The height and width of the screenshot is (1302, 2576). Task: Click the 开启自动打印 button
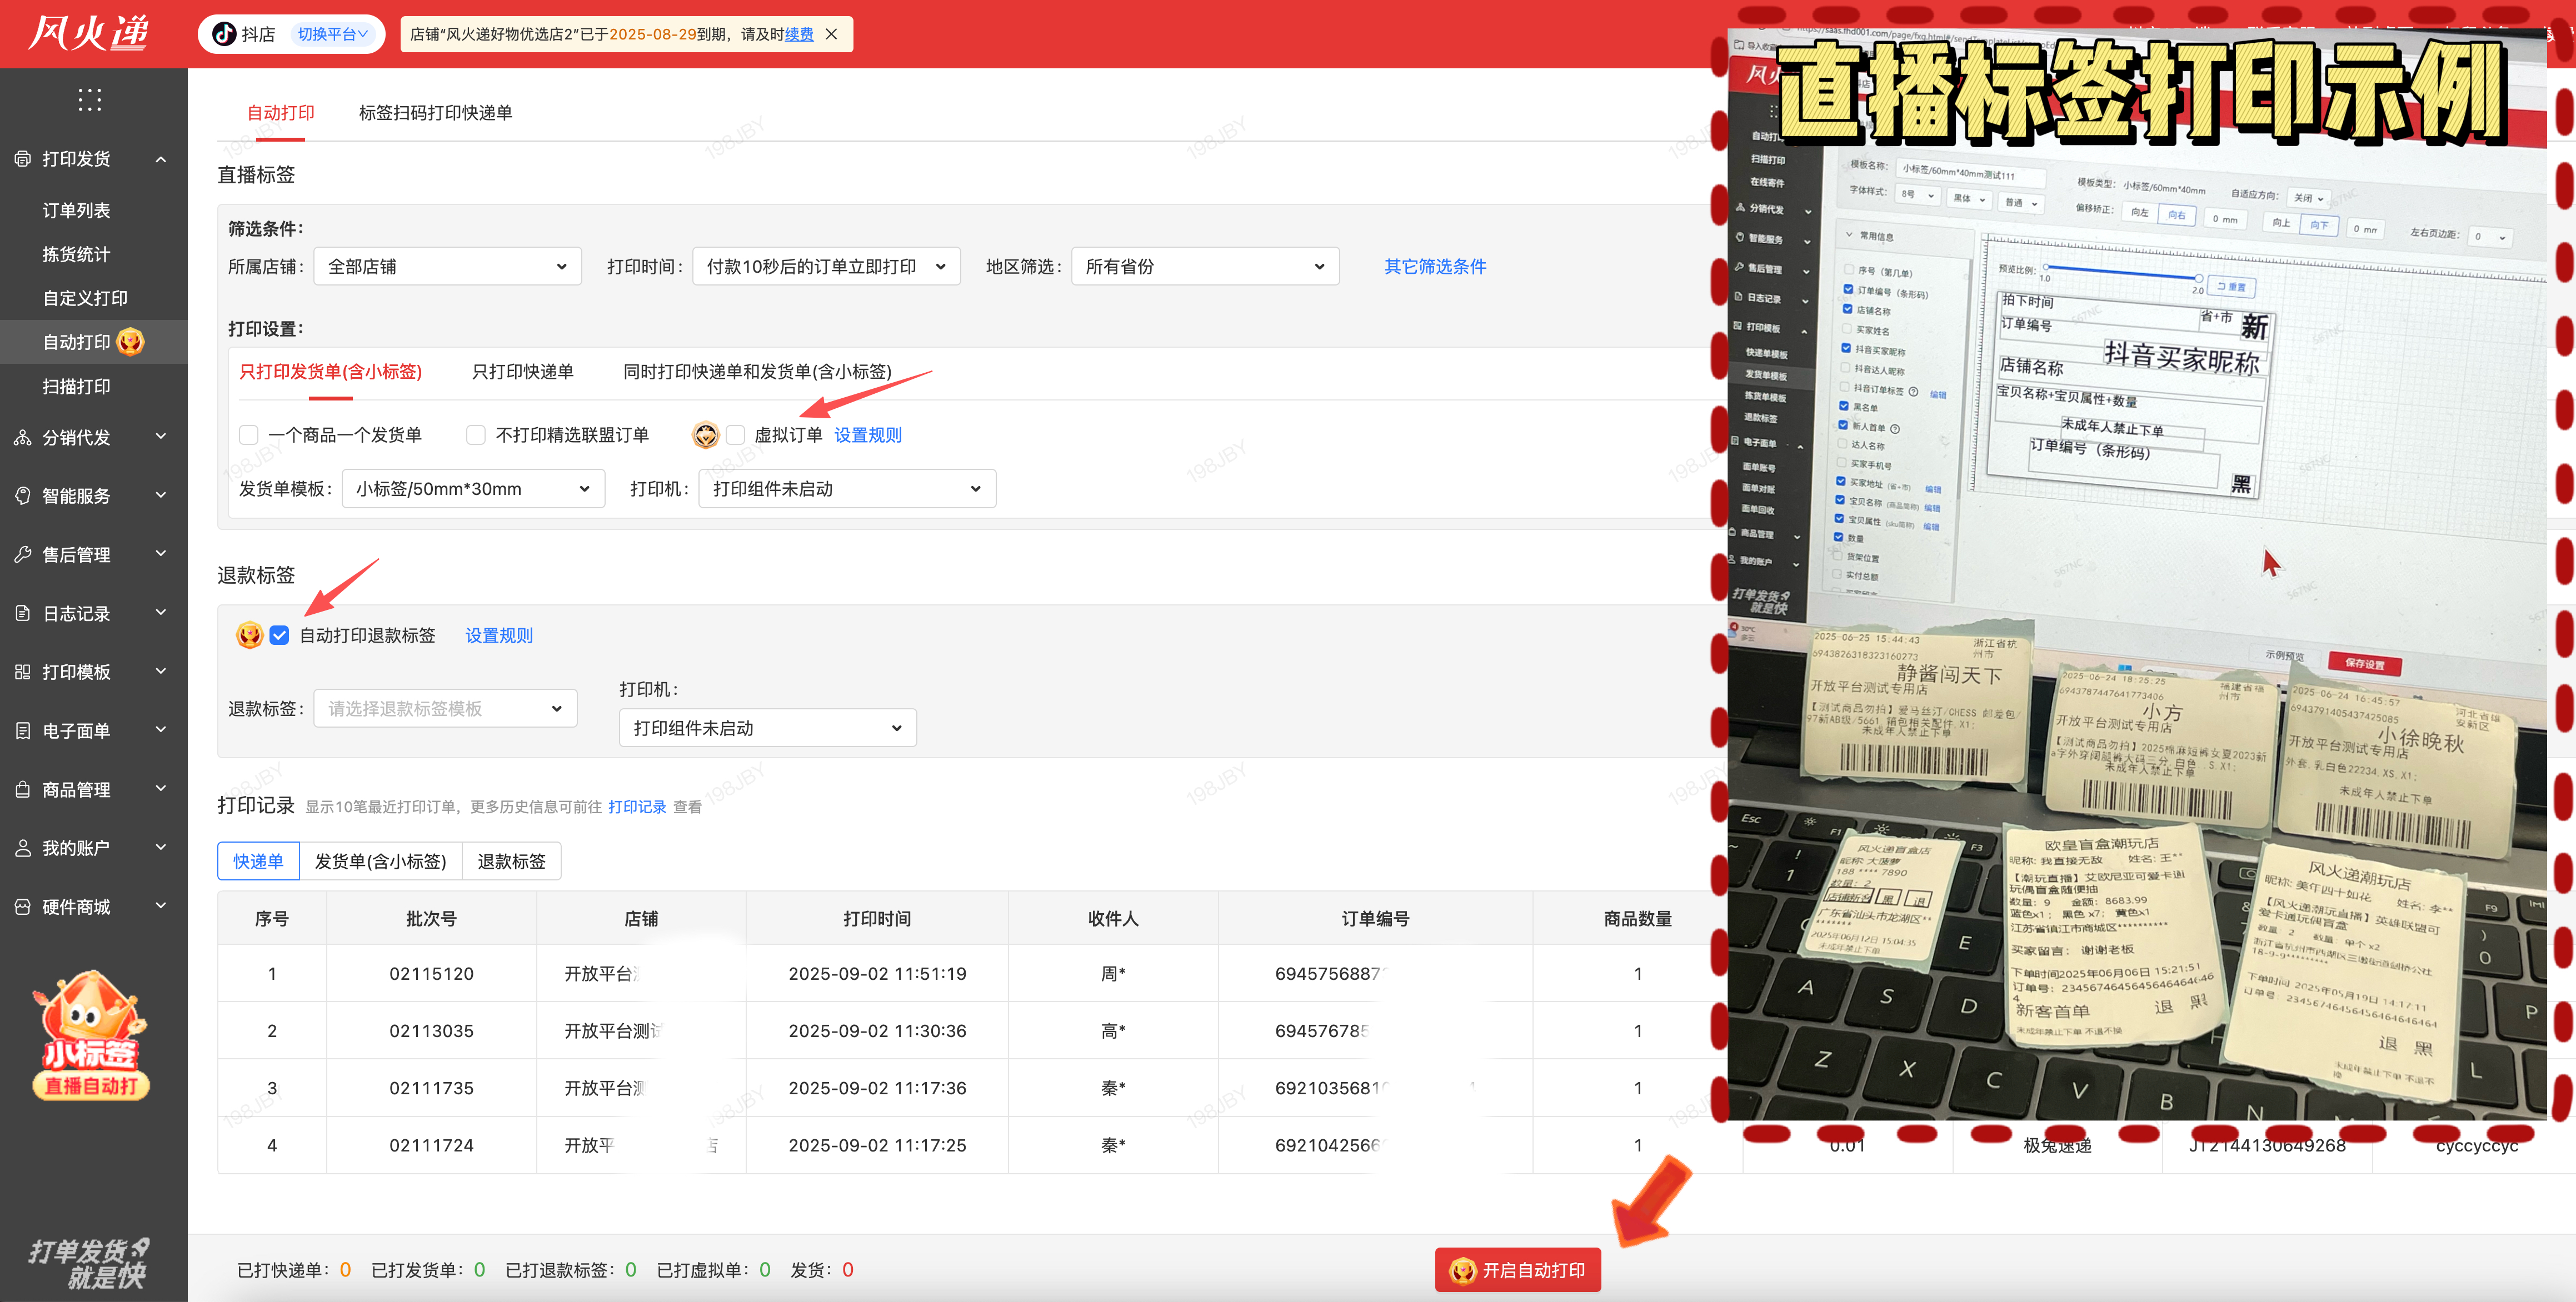pos(1517,1270)
